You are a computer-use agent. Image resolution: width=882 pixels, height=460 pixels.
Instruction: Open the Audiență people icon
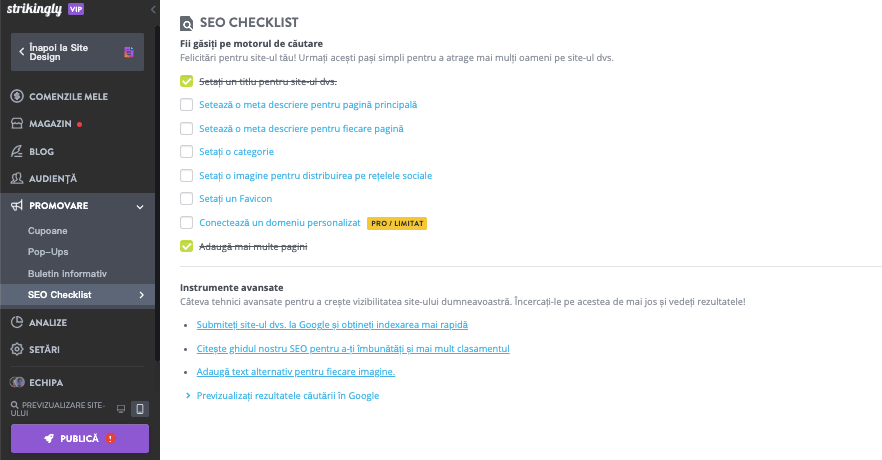point(17,178)
